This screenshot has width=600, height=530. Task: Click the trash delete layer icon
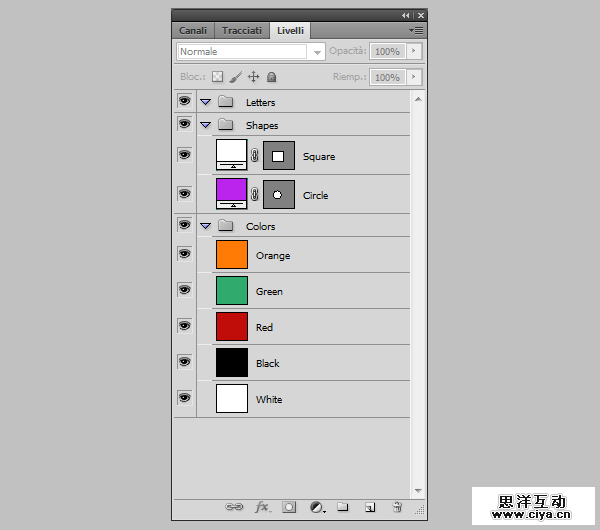tap(396, 507)
